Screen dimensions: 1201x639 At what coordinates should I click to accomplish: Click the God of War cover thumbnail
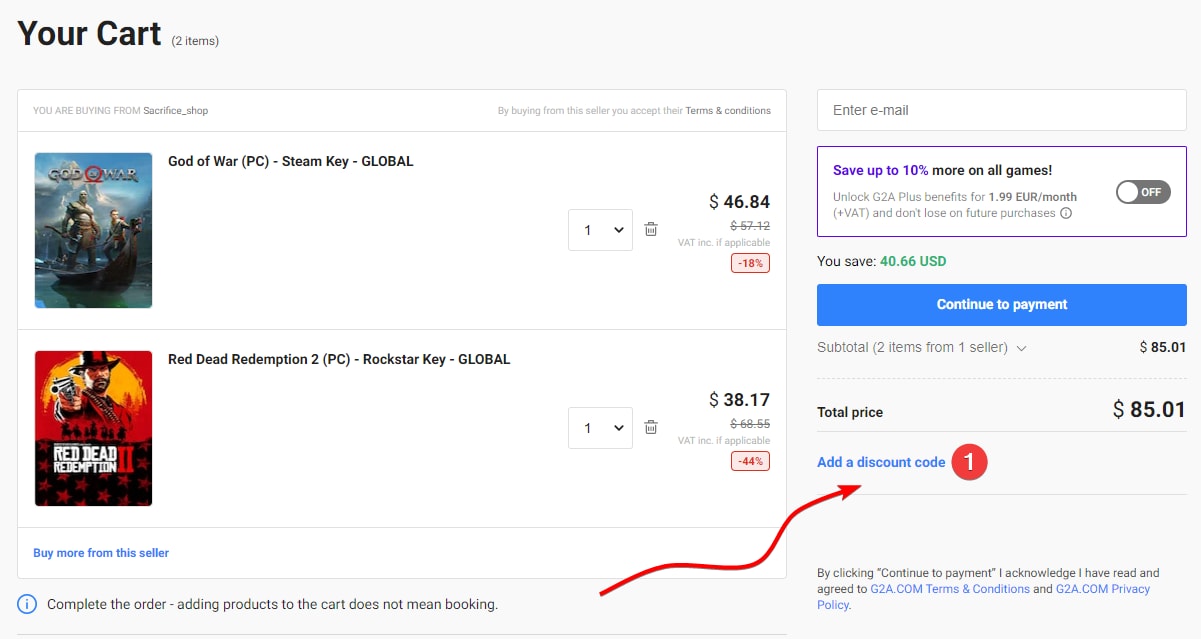pos(93,230)
